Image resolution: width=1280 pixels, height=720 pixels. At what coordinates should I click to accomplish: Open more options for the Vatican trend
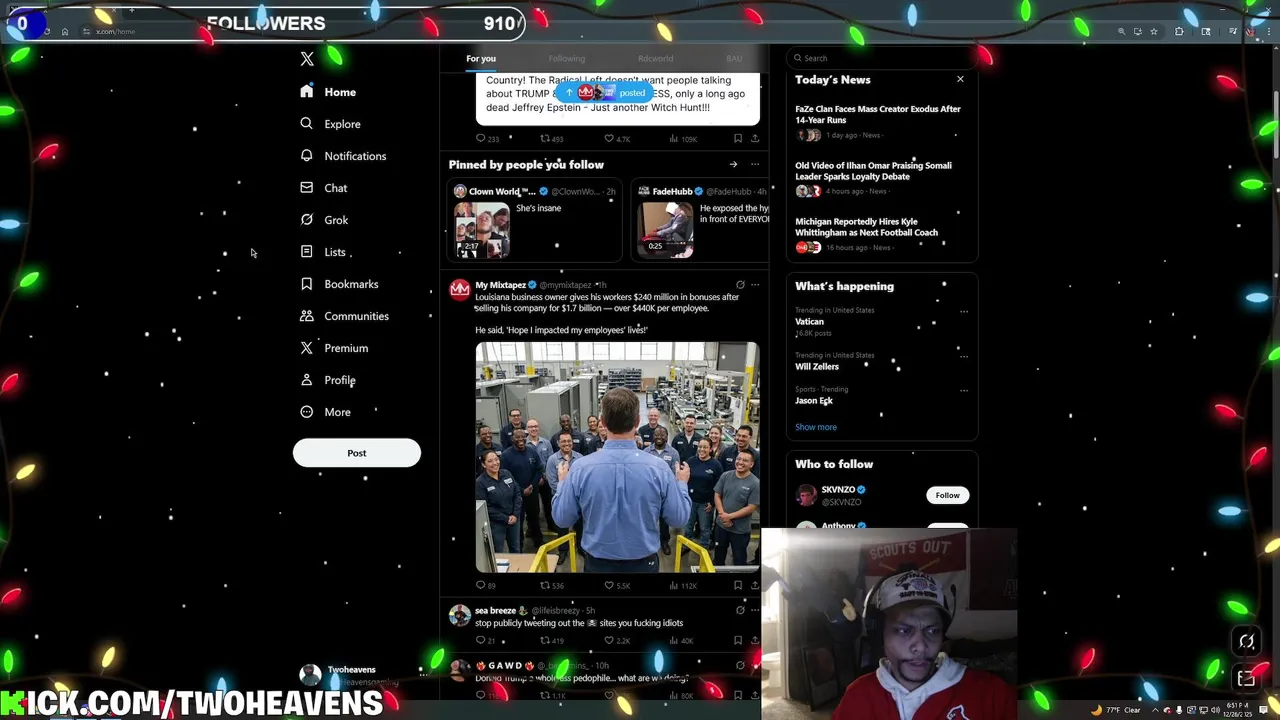(964, 311)
